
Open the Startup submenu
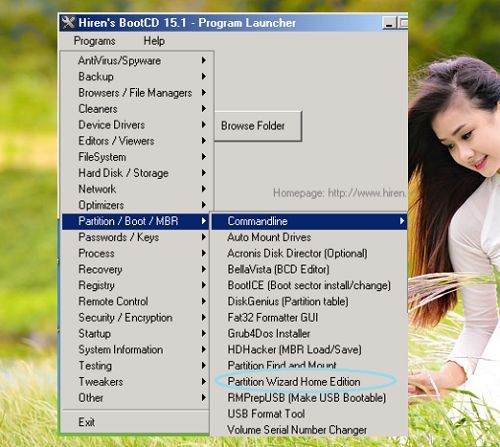coord(135,333)
